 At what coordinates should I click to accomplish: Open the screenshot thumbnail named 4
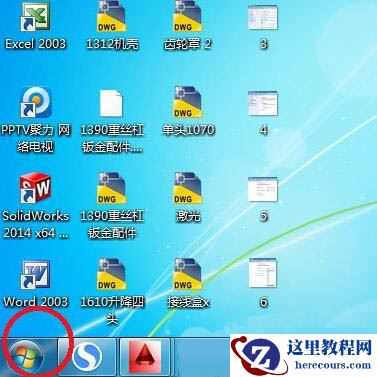(x=263, y=104)
